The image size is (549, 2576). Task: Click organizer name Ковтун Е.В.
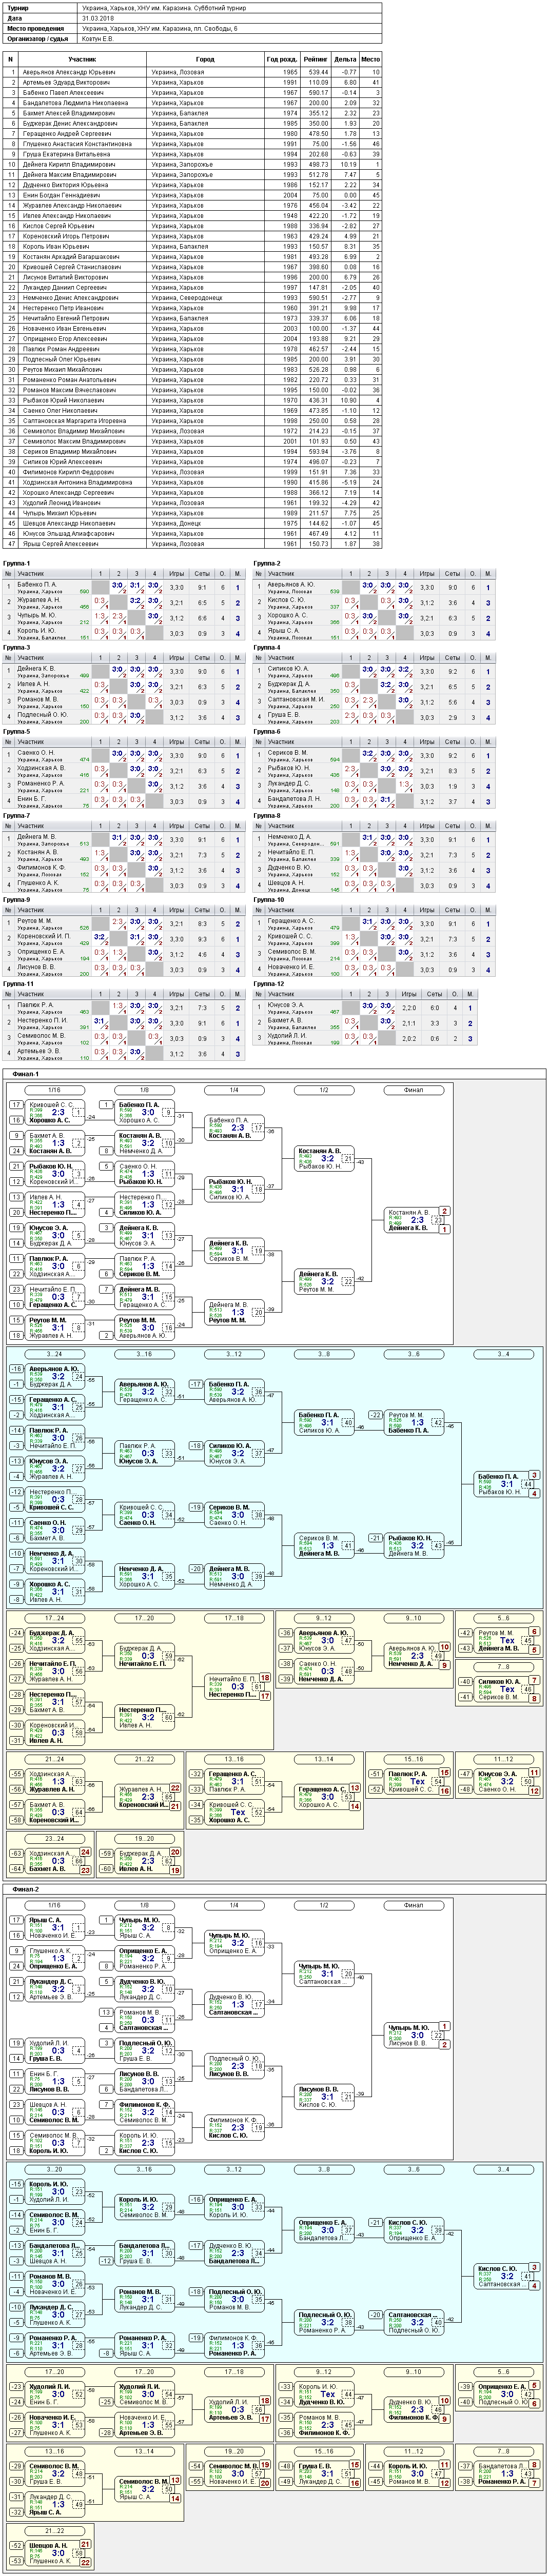[98, 38]
